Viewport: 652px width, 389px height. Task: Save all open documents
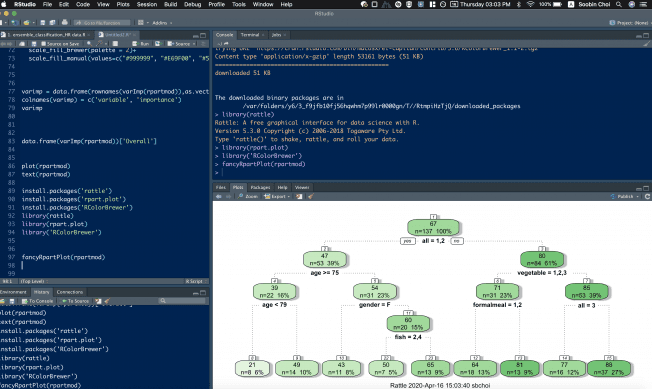(x=52, y=22)
